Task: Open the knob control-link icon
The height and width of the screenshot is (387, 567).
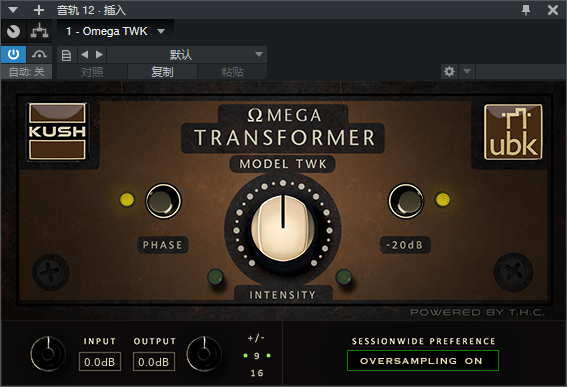Action: [x=13, y=31]
